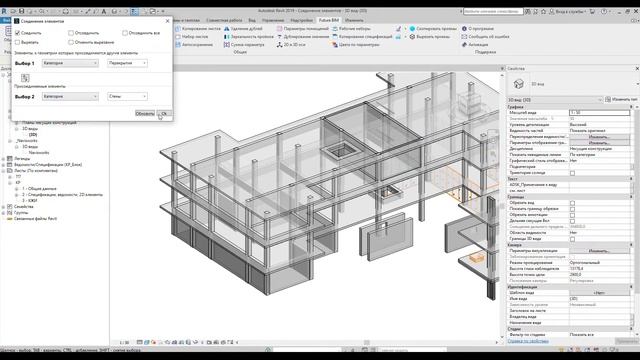Click the Параметры помещений tool
The height and width of the screenshot is (360, 640).
pyautogui.click(x=303, y=29)
